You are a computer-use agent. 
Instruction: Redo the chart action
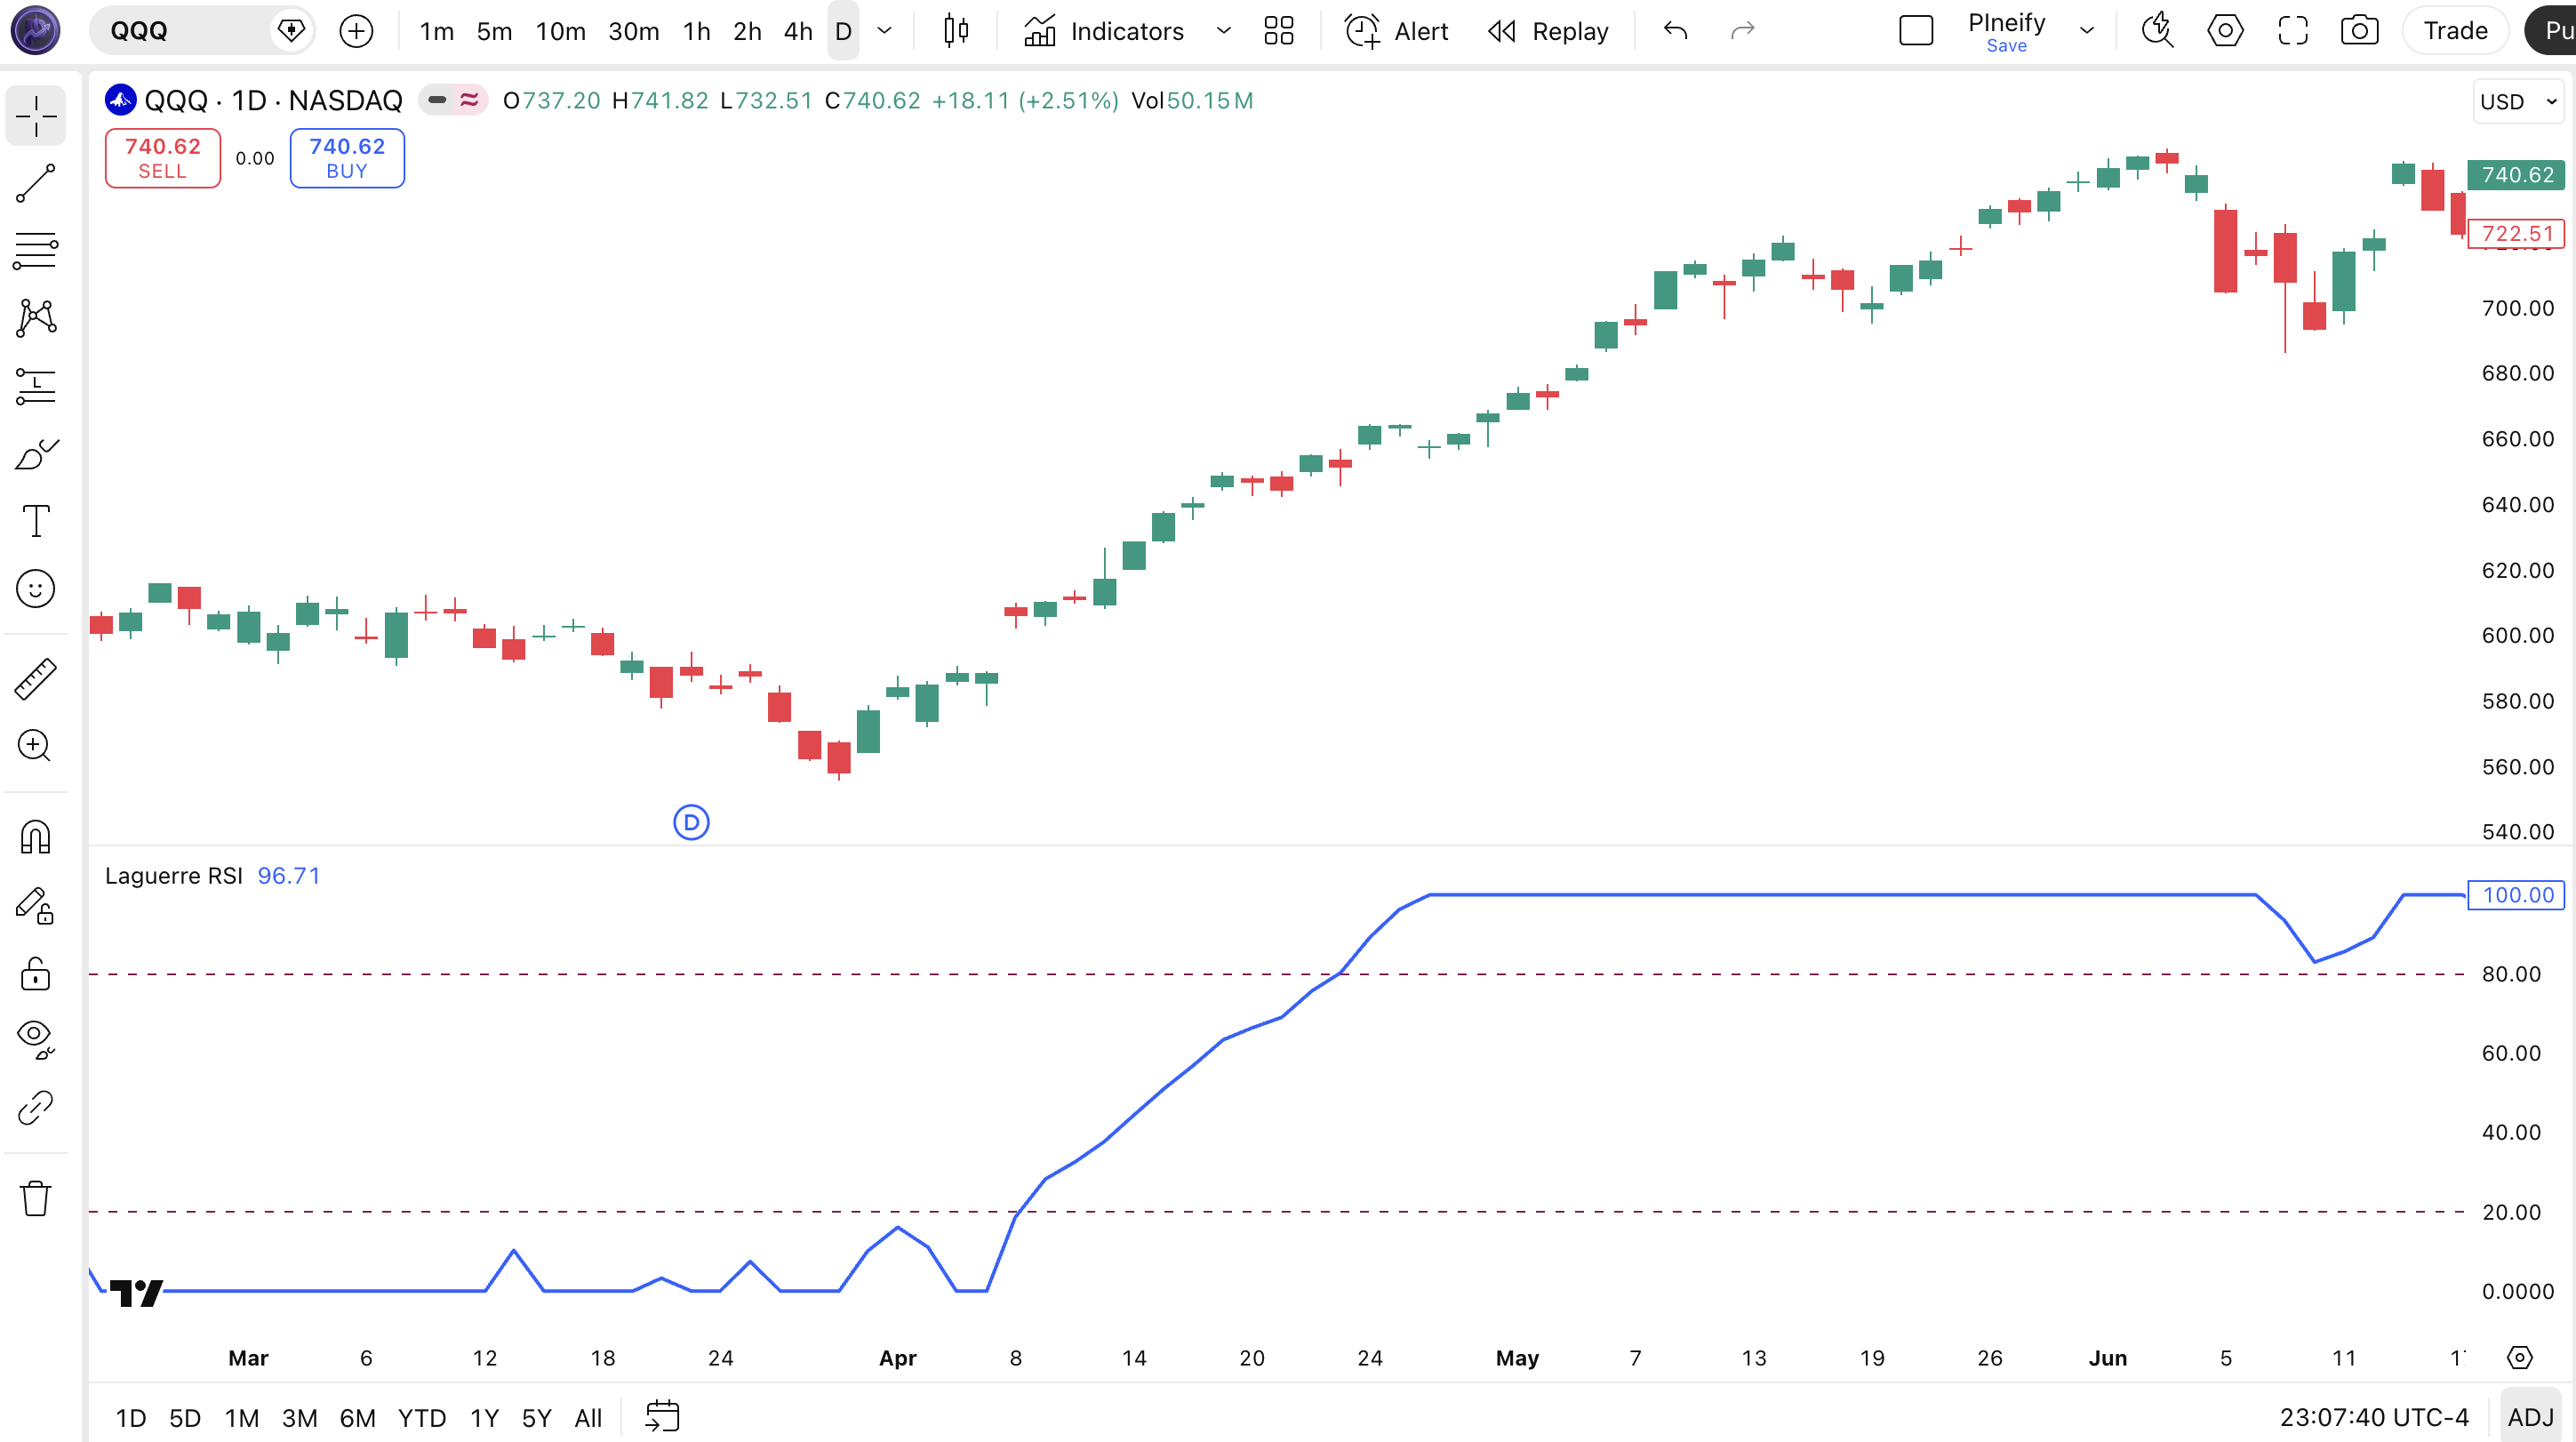(1743, 31)
